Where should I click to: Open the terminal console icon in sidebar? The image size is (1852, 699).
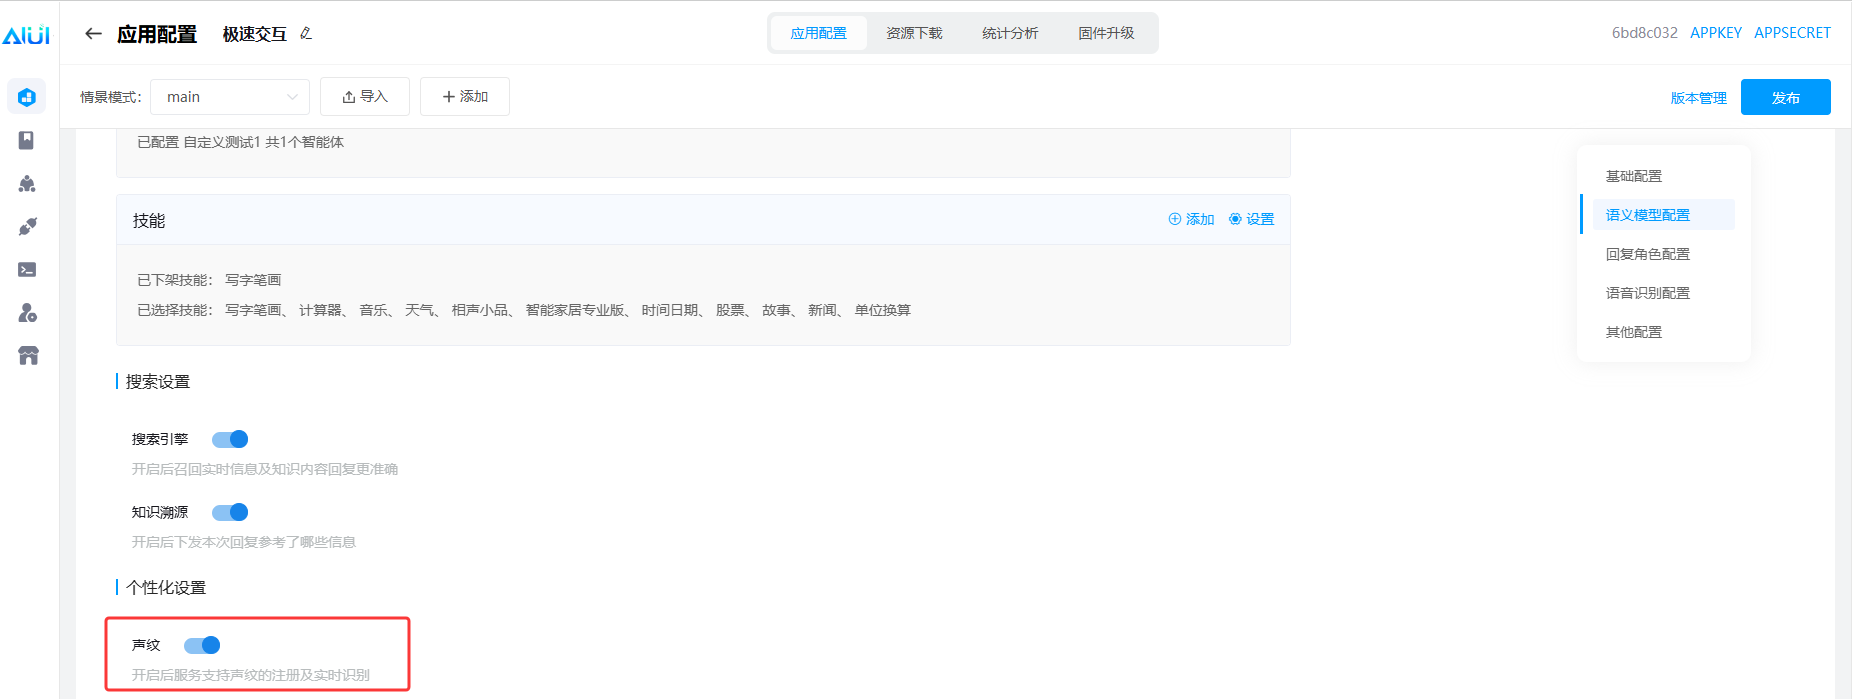tap(27, 270)
